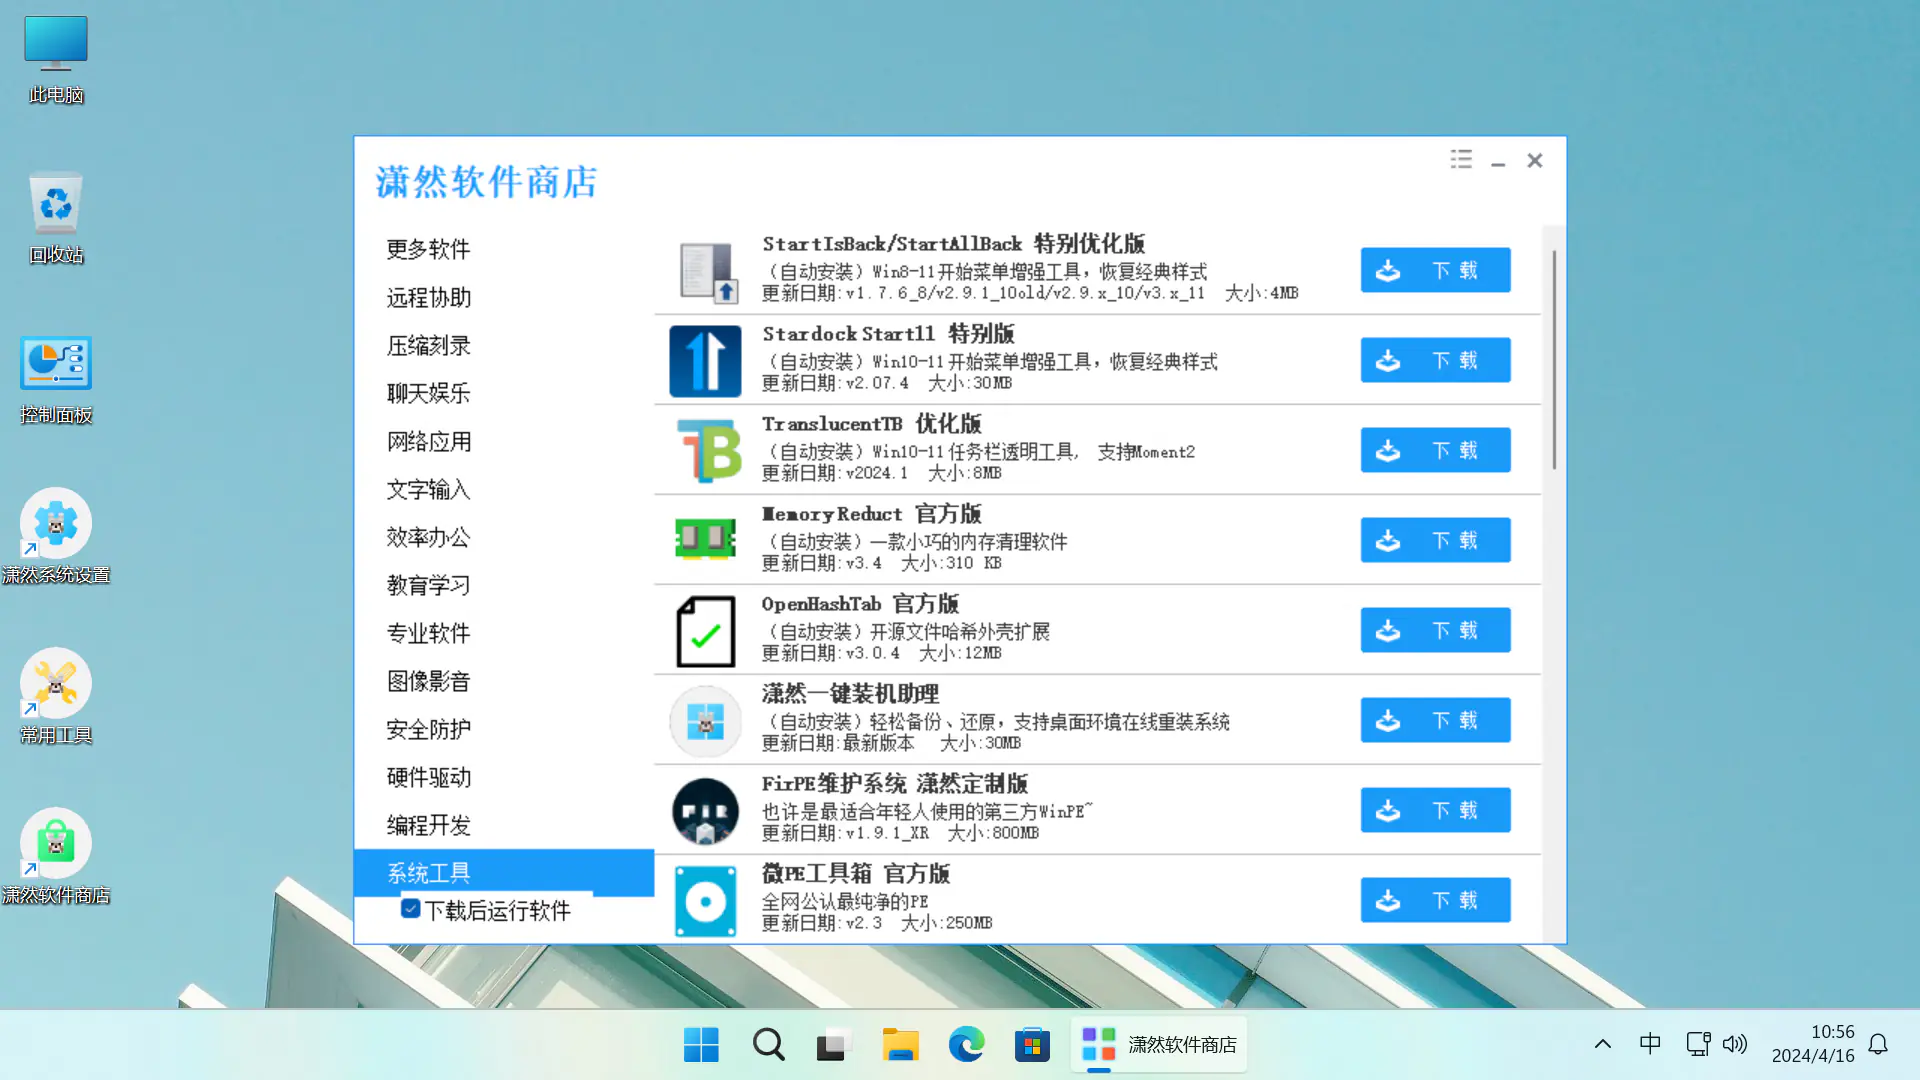Open the 更多软件 category
1920x1080 pixels.
click(x=428, y=249)
